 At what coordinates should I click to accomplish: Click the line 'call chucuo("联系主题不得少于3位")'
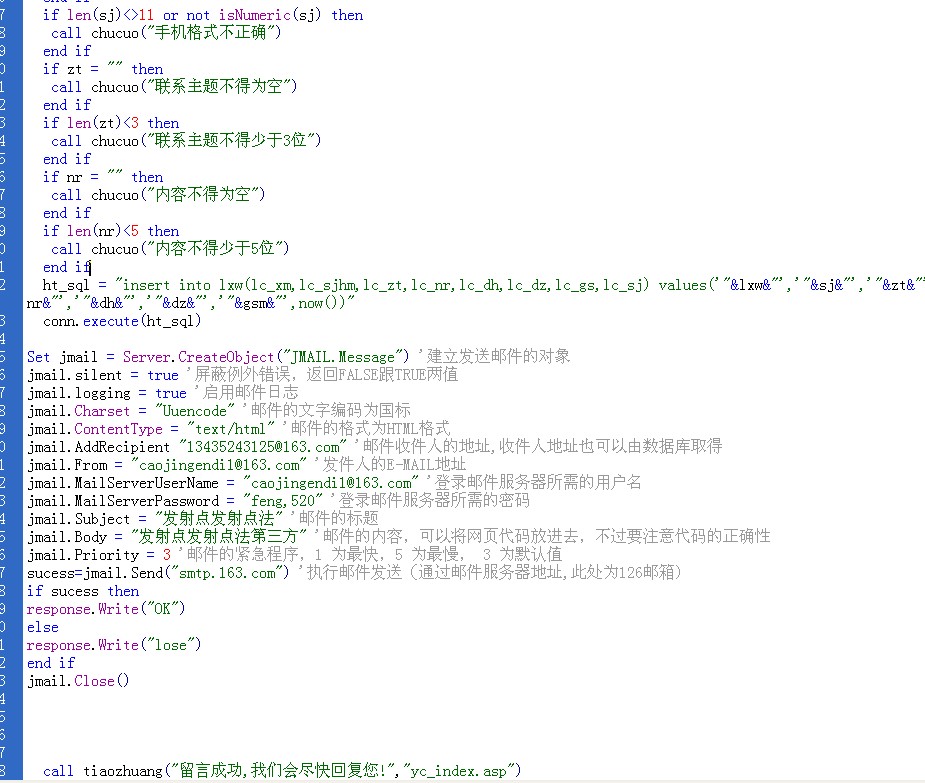(186, 141)
